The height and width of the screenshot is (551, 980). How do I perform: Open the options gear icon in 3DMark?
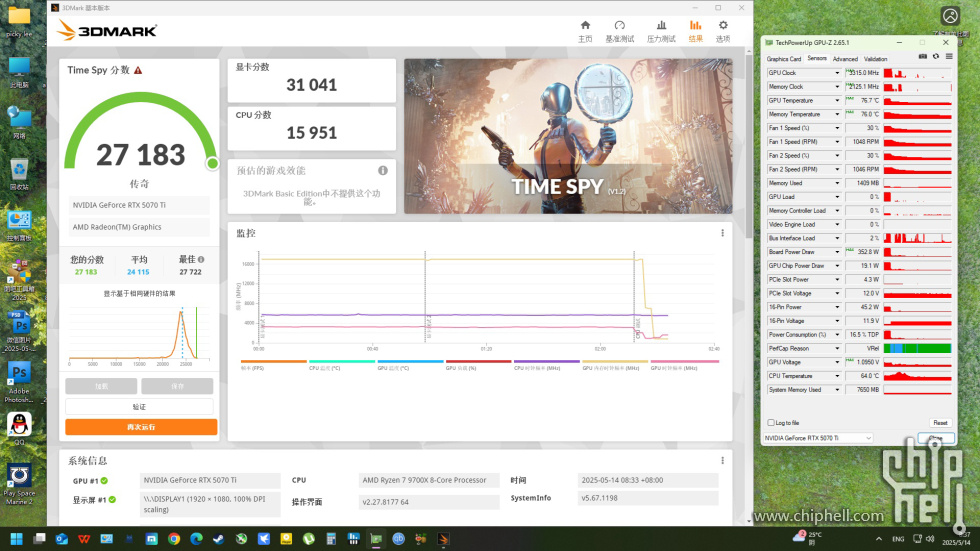click(x=722, y=30)
